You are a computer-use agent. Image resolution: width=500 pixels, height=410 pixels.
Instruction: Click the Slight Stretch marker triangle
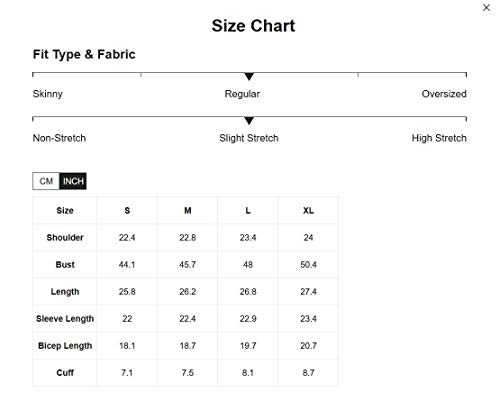tap(249, 120)
